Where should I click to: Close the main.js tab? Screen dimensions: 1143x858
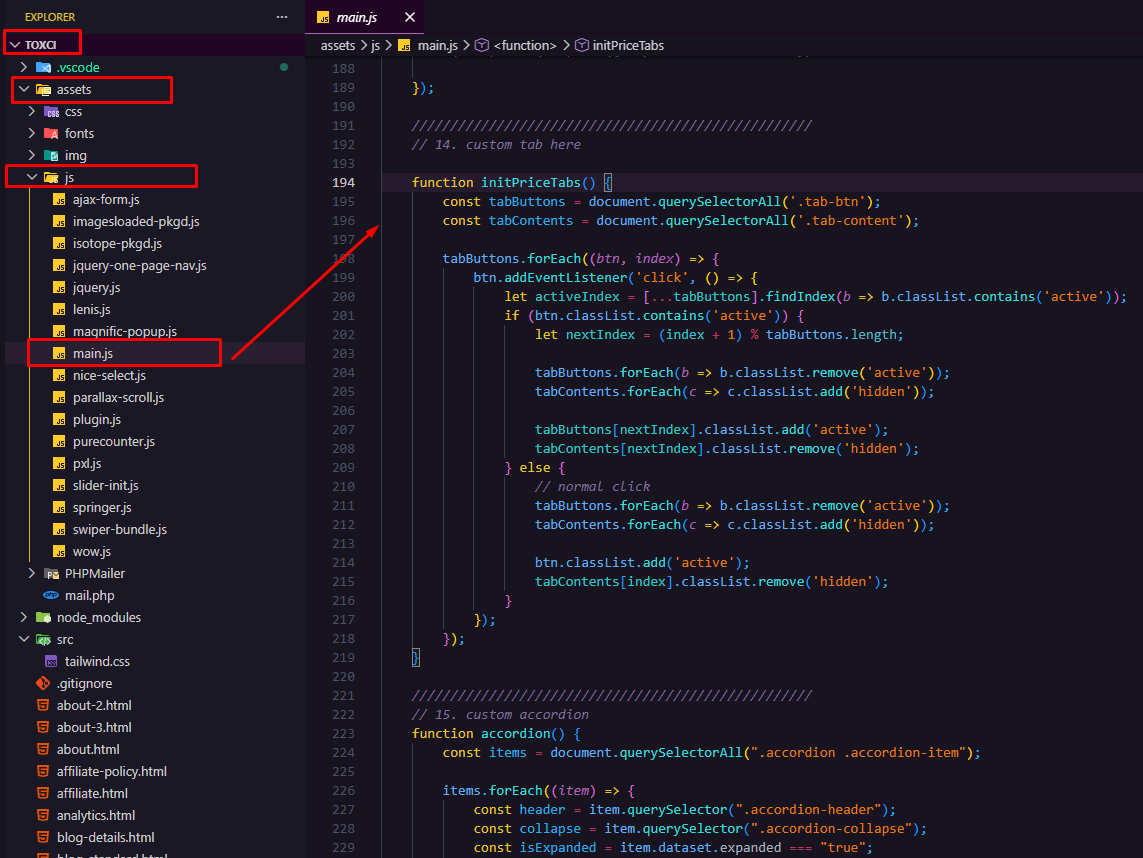coord(410,17)
